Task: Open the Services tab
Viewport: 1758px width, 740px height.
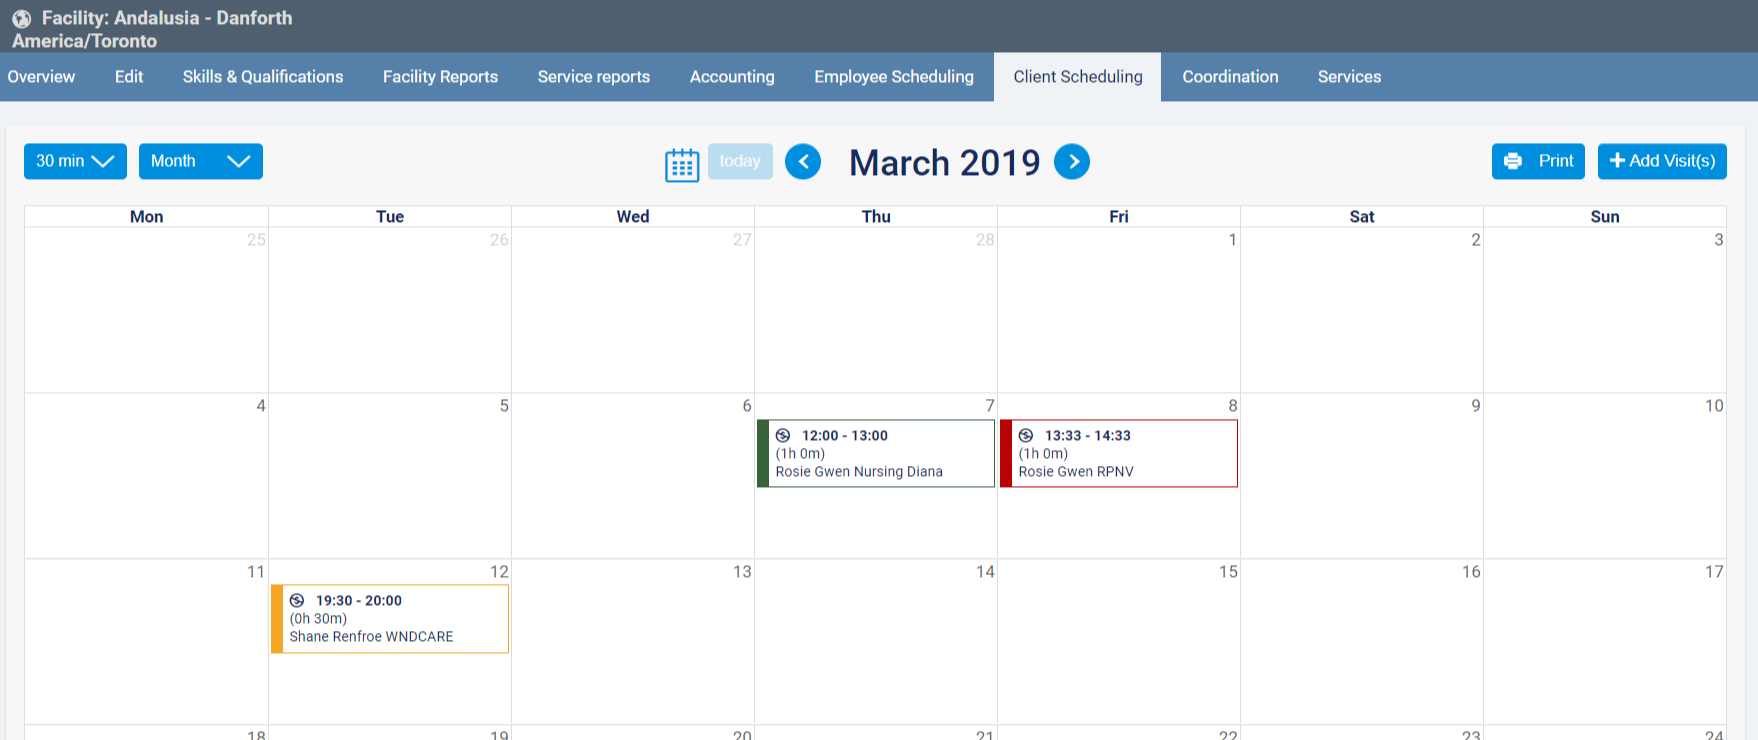Action: point(1349,77)
